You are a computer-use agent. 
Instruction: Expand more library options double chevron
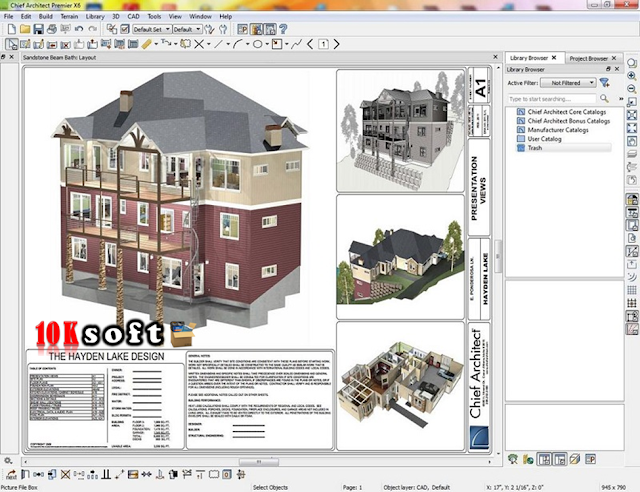pyautogui.click(x=621, y=99)
